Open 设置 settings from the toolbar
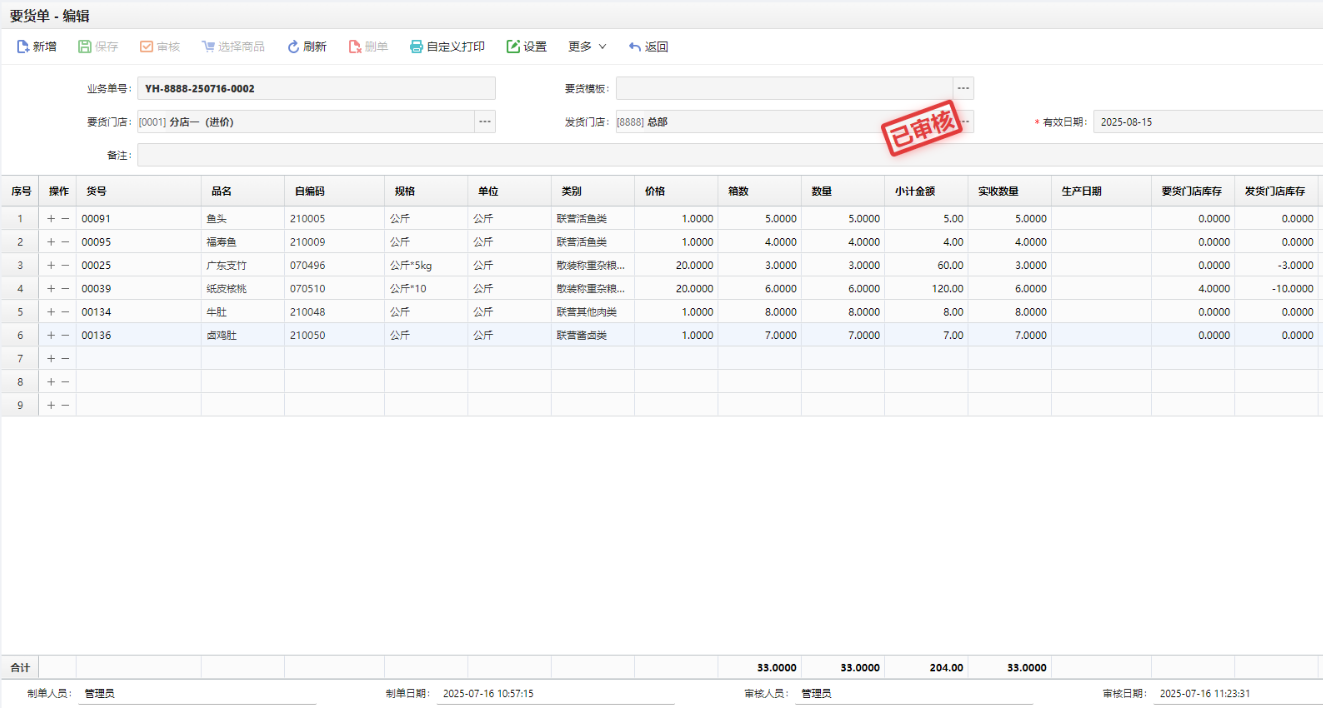The image size is (1323, 708). coord(526,47)
